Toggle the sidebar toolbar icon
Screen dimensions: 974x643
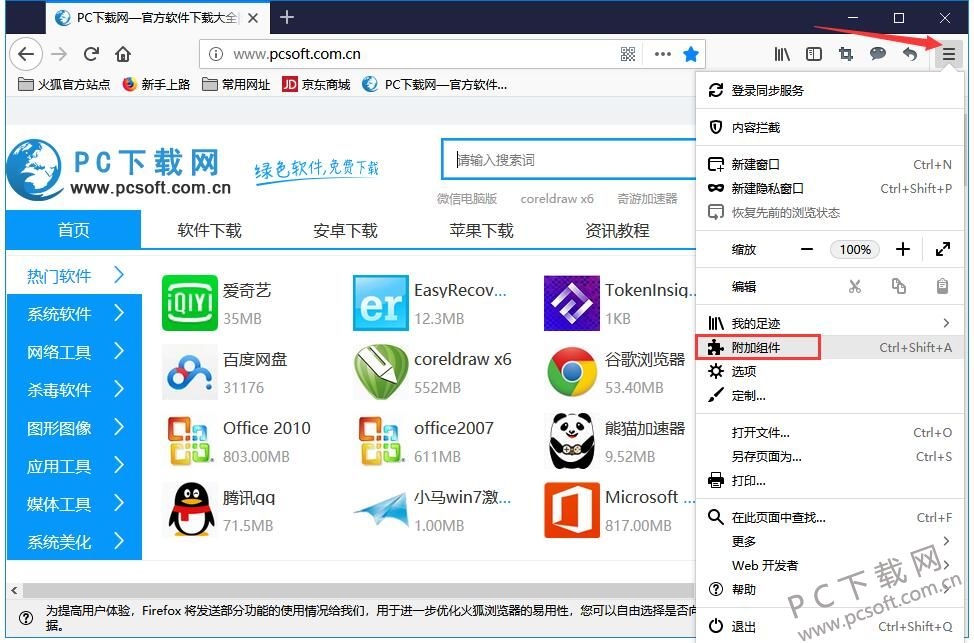[814, 54]
